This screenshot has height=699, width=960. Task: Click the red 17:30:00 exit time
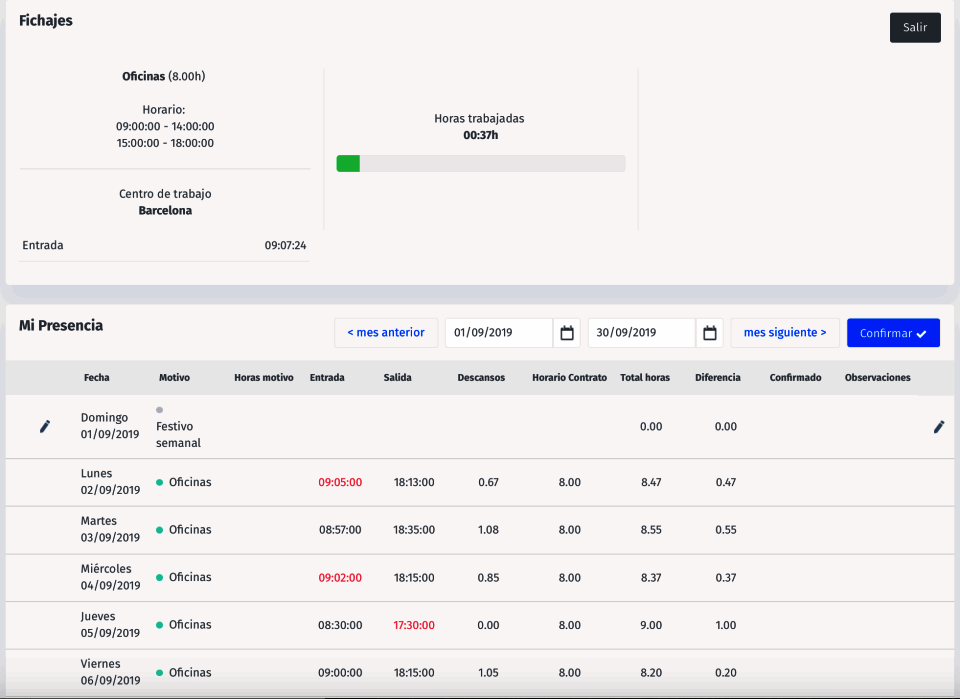pyautogui.click(x=414, y=625)
